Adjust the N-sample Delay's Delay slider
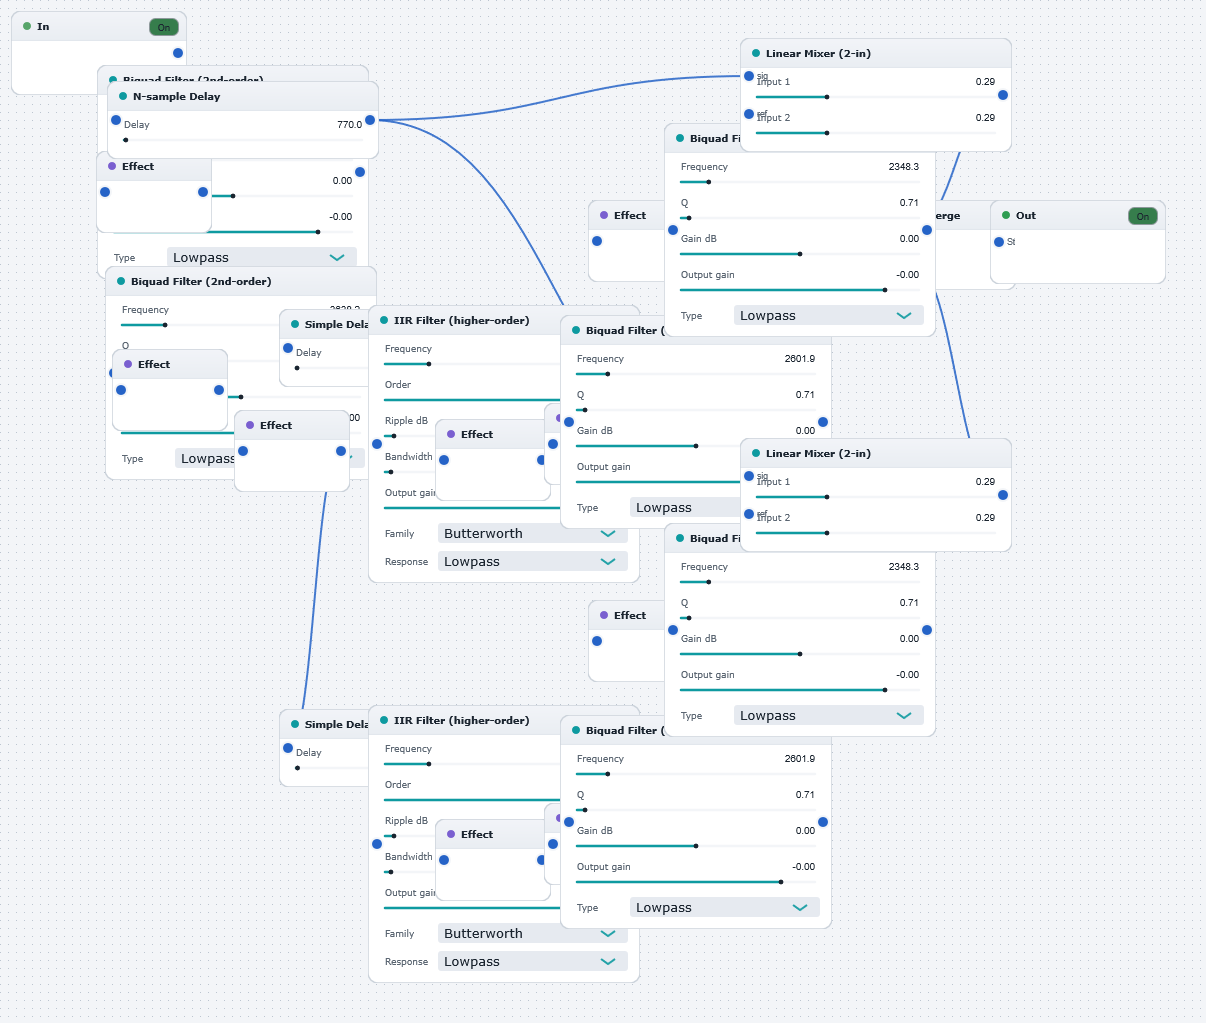This screenshot has width=1206, height=1023. 243,140
